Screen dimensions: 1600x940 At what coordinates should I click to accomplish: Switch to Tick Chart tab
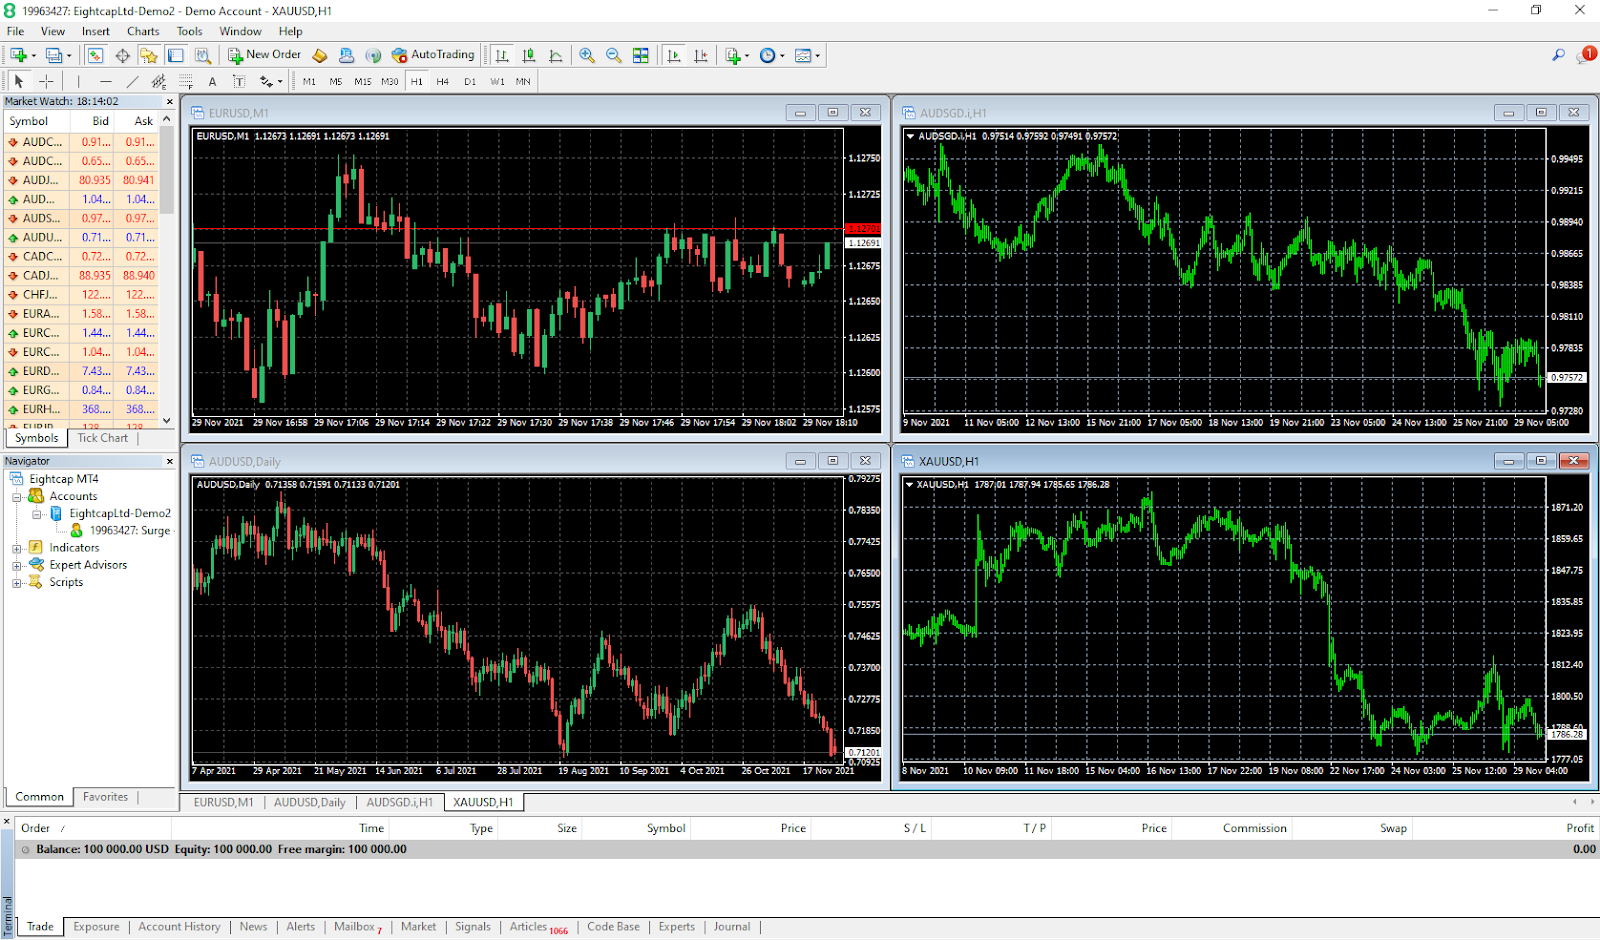[x=103, y=438]
